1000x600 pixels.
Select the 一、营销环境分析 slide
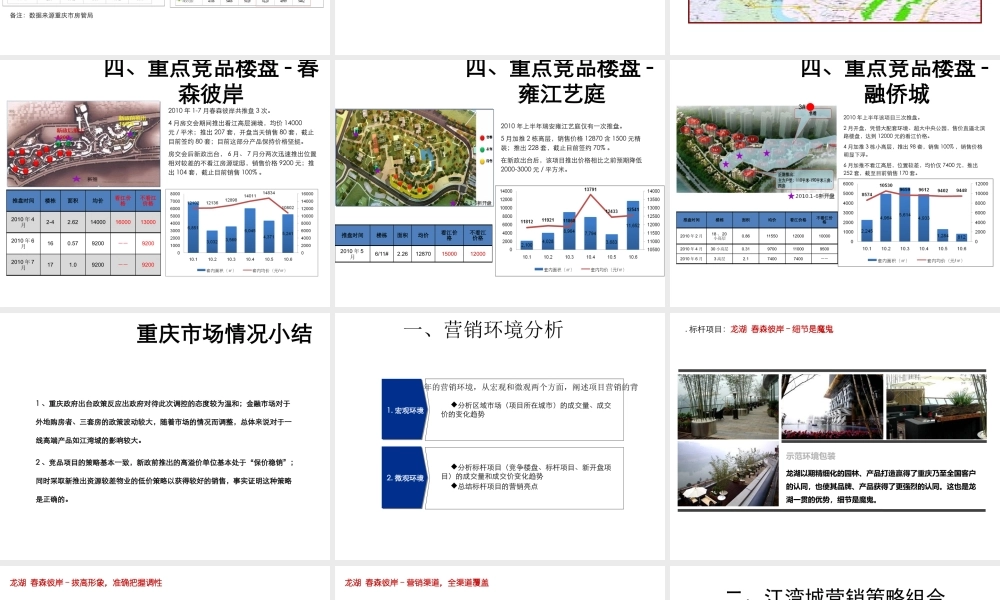coord(499,436)
